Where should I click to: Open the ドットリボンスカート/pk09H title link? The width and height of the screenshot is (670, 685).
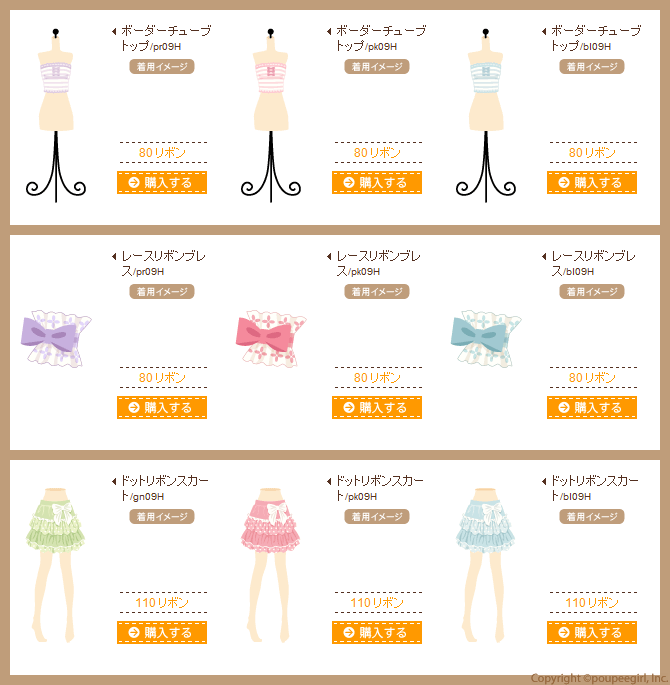[379, 488]
